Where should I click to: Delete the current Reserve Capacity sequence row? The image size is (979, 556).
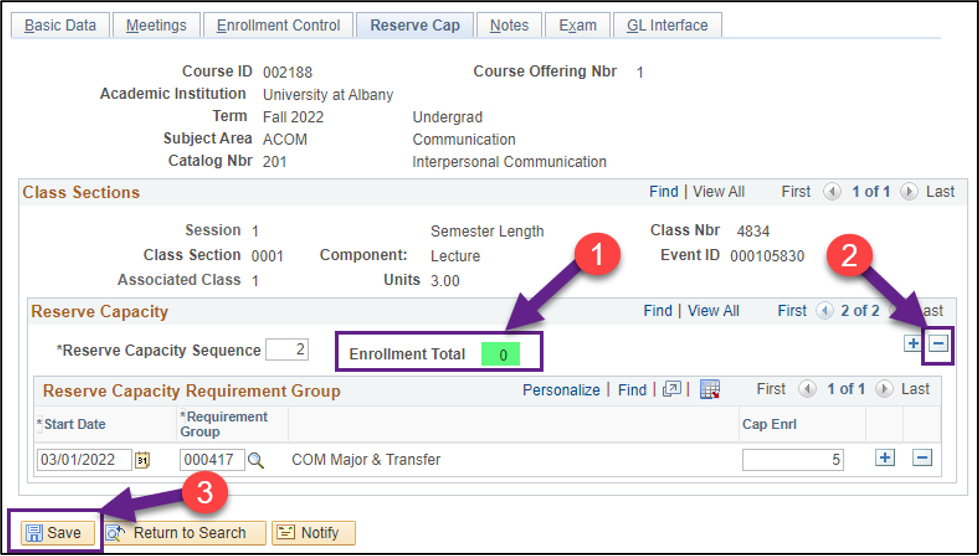click(938, 344)
